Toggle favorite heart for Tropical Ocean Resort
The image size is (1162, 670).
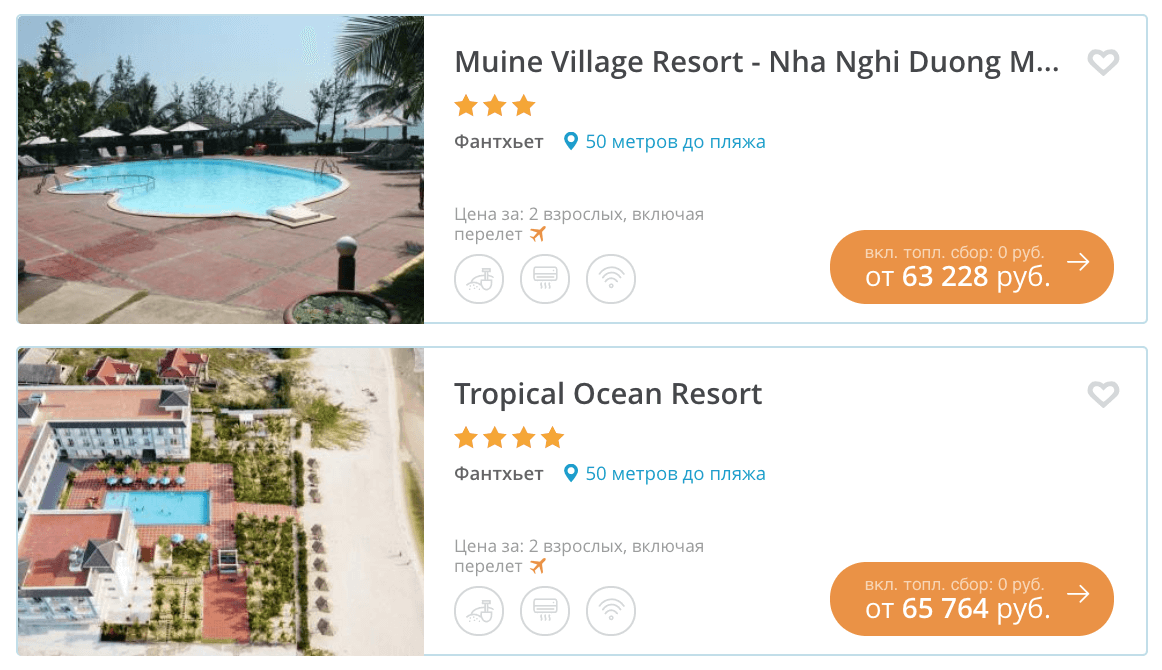[1102, 395]
